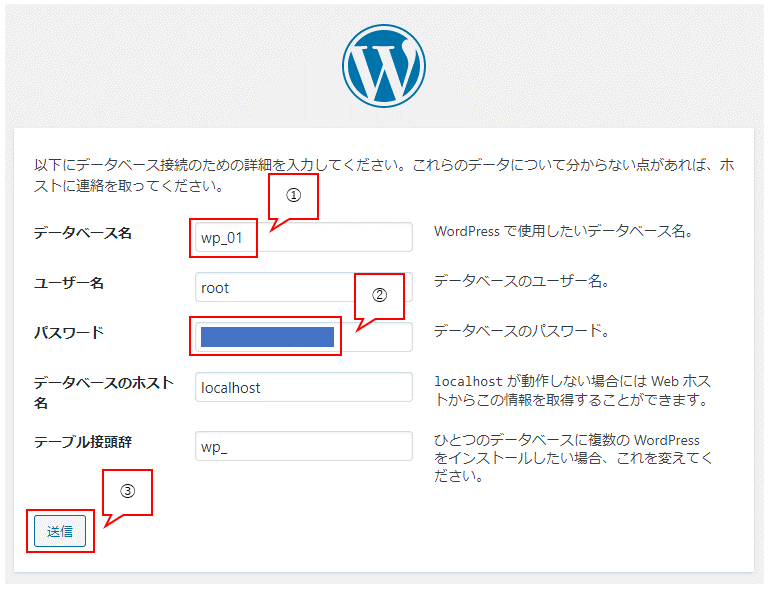This screenshot has height=591, width=770.
Task: Click the intro paragraph starting 以下にデータベース接続
Action: pos(384,175)
